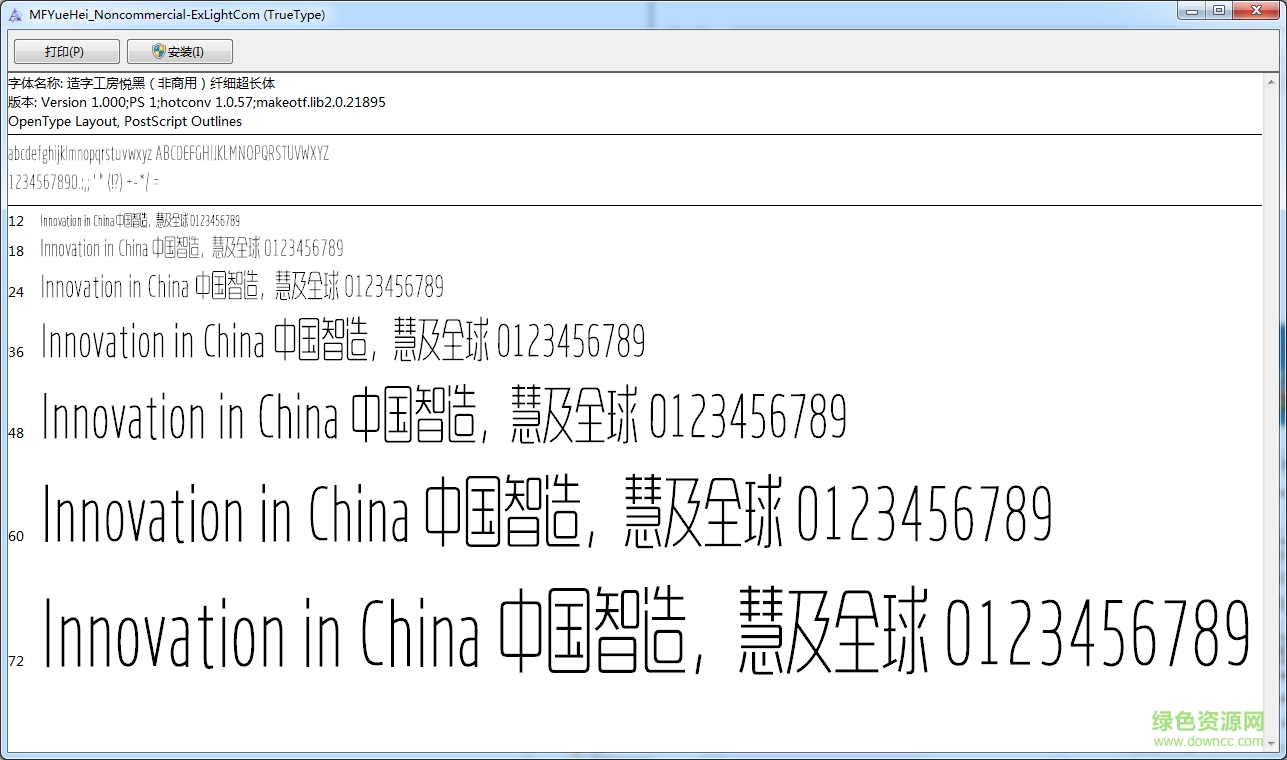1287x760 pixels.
Task: Click the 安装(I) install button
Action: tap(180, 51)
